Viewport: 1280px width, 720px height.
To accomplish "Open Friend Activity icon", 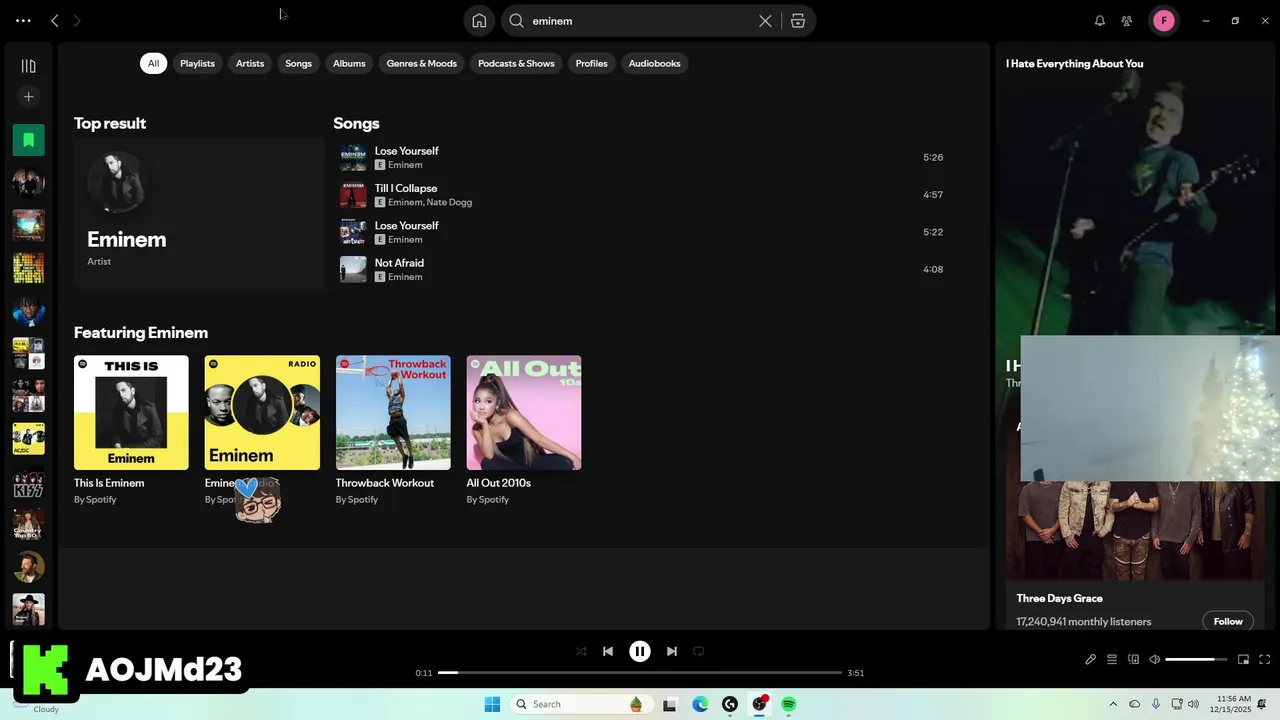I will 1127,20.
